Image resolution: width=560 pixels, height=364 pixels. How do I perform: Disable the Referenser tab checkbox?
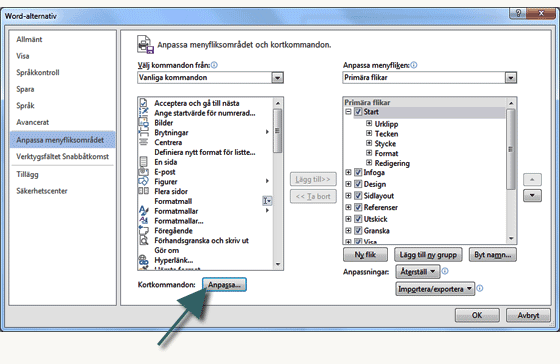pyautogui.click(x=358, y=207)
